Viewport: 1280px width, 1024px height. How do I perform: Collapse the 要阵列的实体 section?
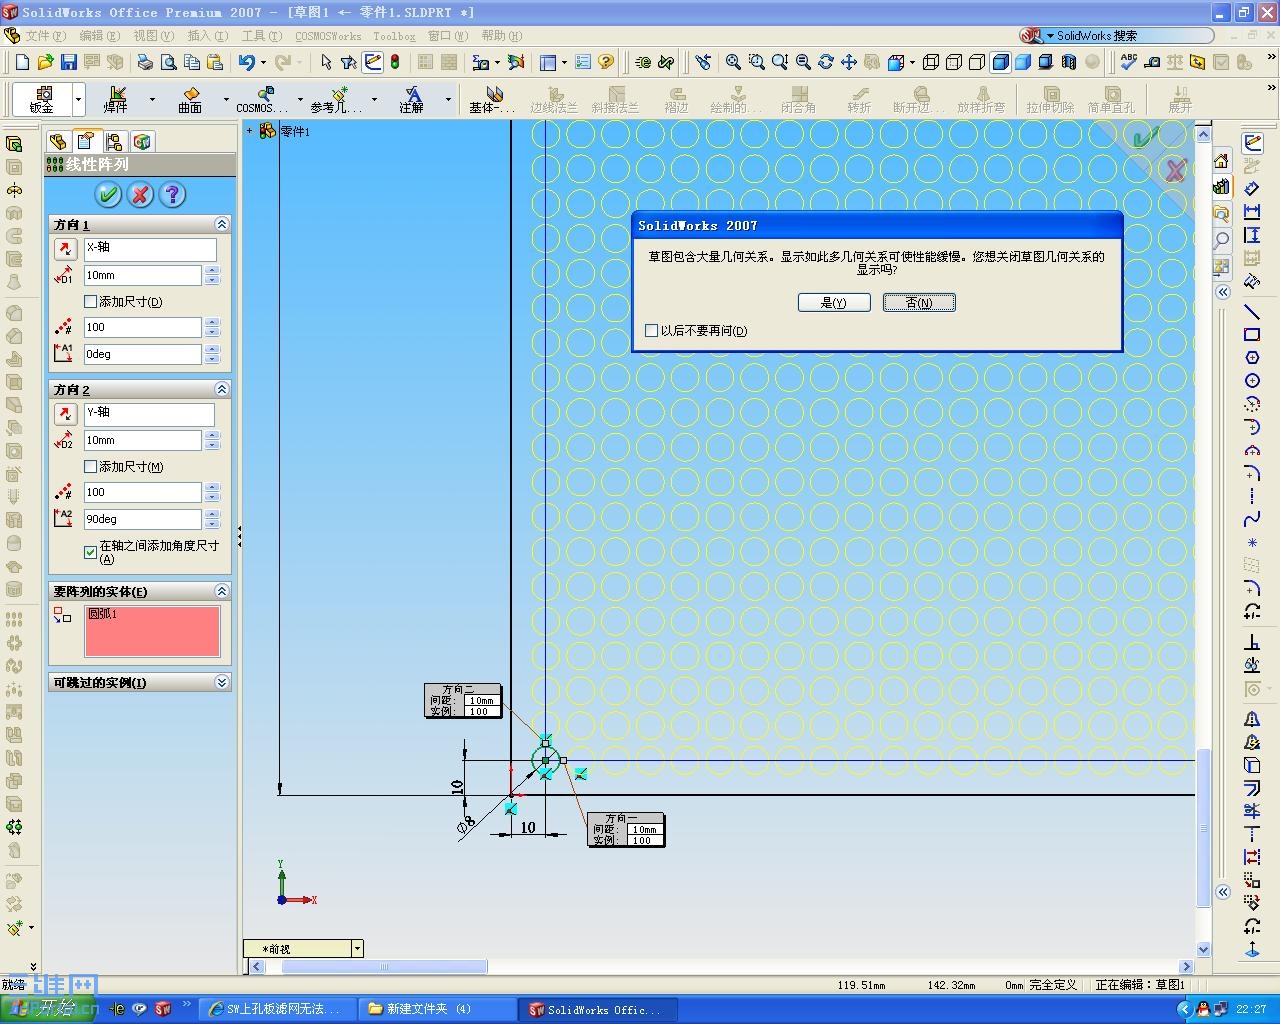222,591
